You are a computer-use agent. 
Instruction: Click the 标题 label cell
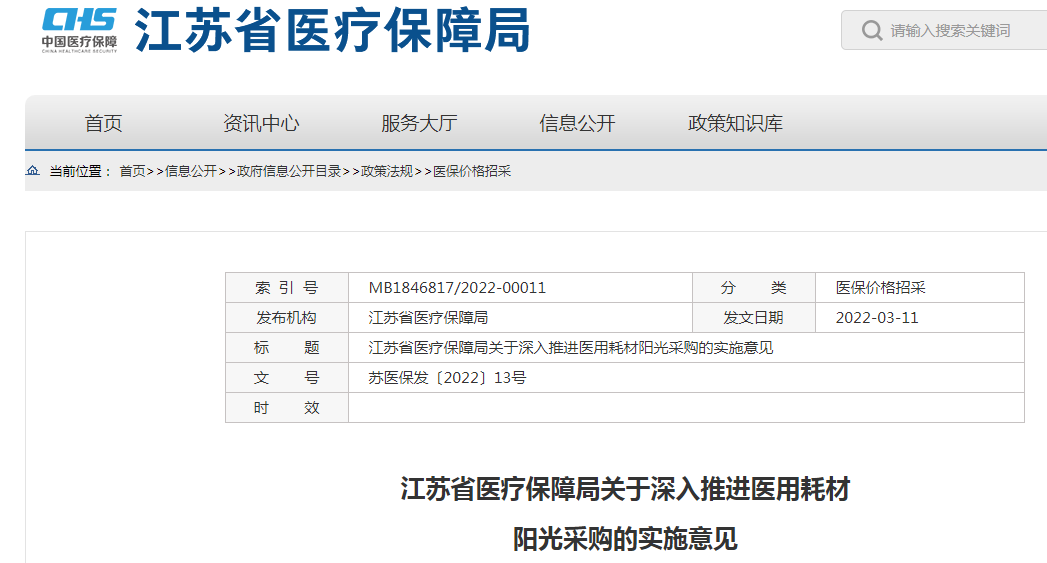[x=286, y=348]
